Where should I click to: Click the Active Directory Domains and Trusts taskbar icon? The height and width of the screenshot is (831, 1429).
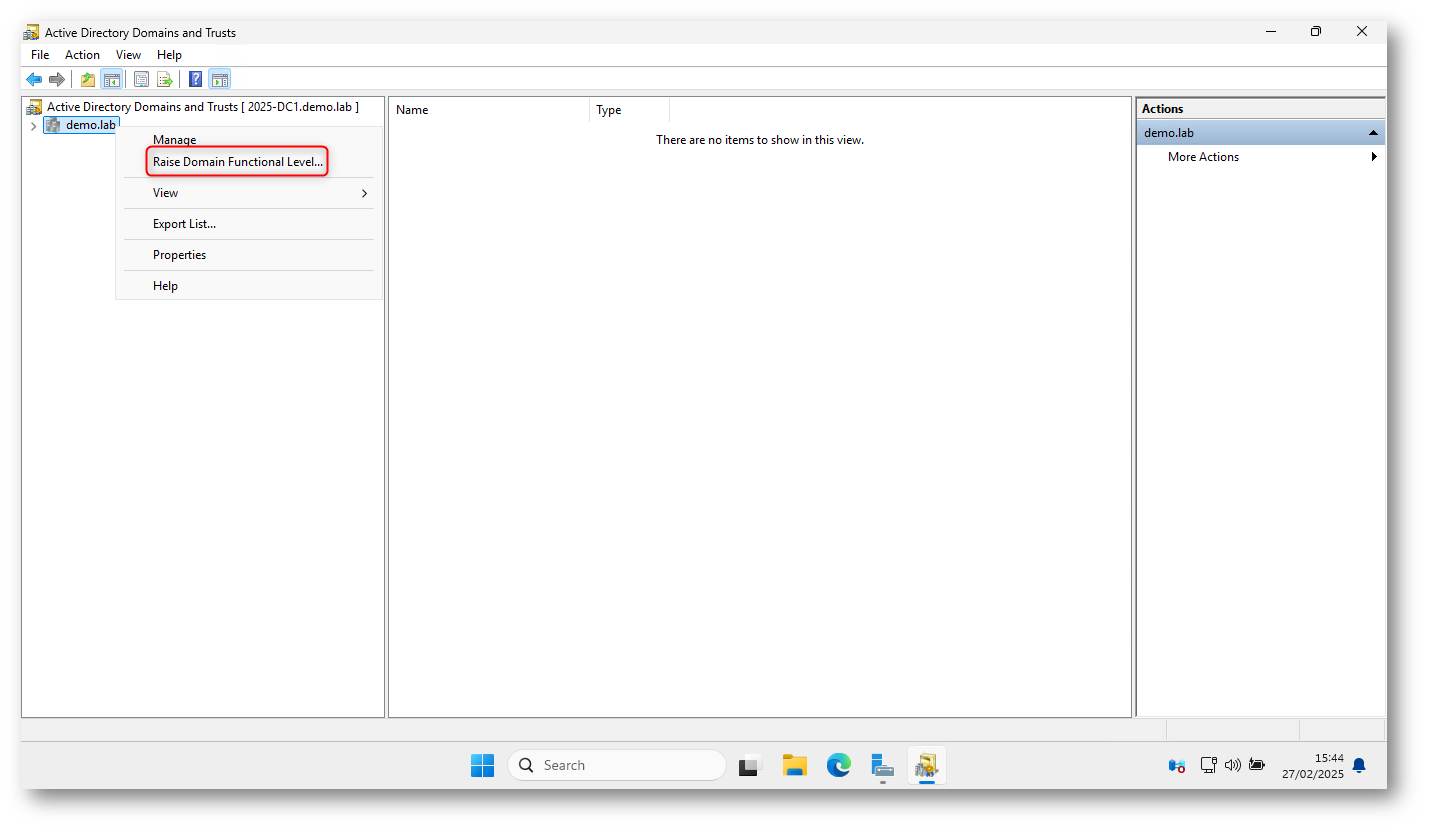(x=926, y=765)
